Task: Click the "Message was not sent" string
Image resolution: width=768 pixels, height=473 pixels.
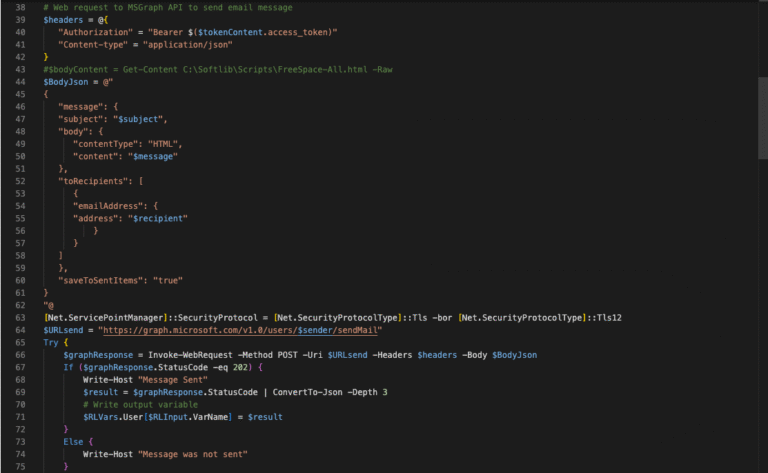Action: (192, 453)
